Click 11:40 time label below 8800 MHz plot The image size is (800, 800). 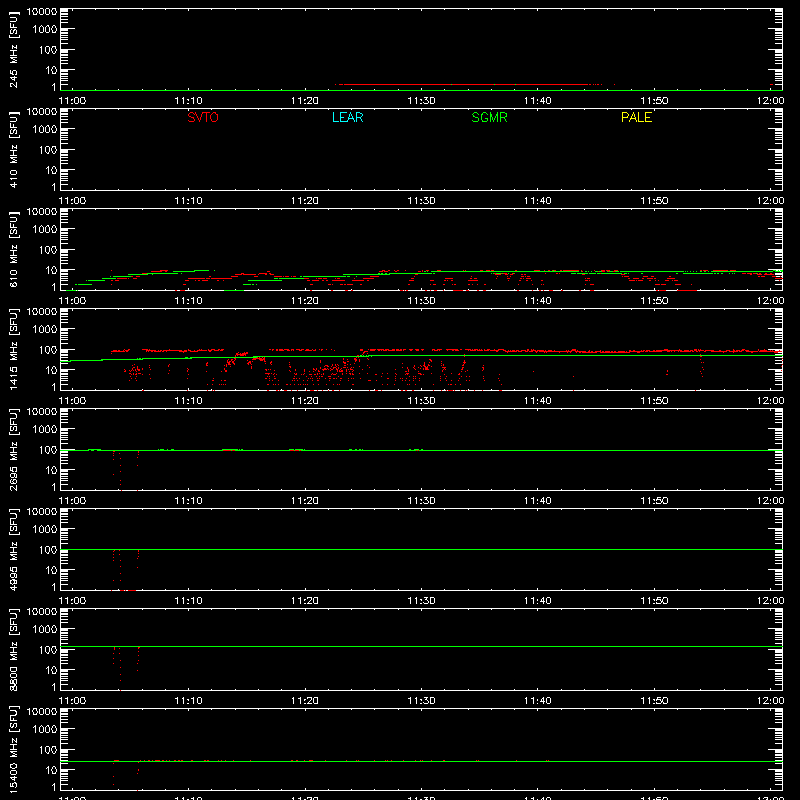click(538, 701)
